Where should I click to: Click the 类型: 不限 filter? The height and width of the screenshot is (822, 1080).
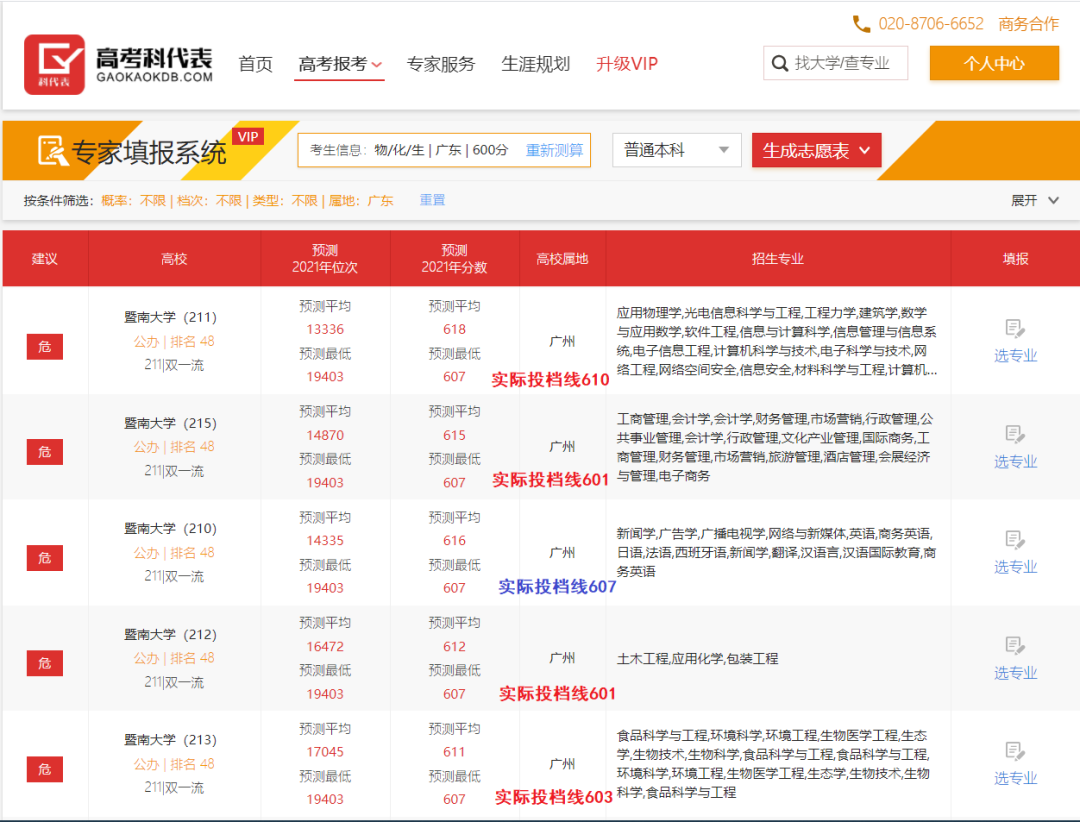click(285, 201)
